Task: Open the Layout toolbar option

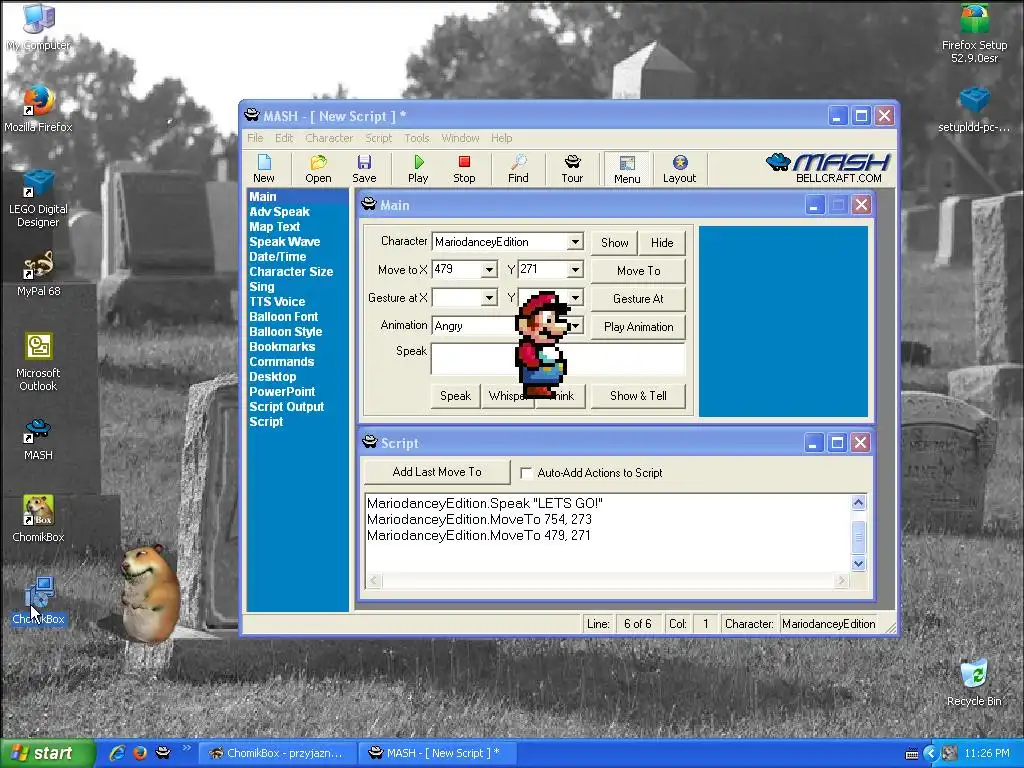Action: click(679, 168)
